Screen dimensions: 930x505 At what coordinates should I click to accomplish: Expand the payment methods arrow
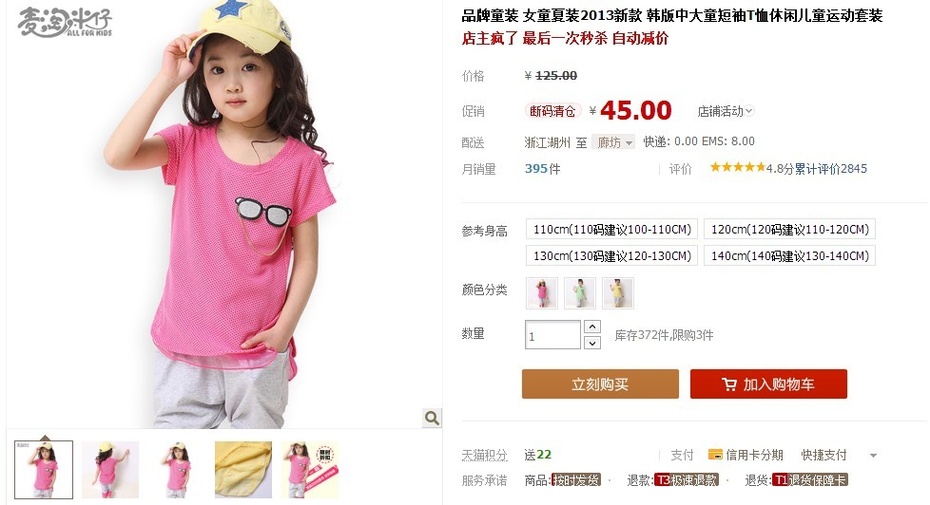[x=873, y=456]
